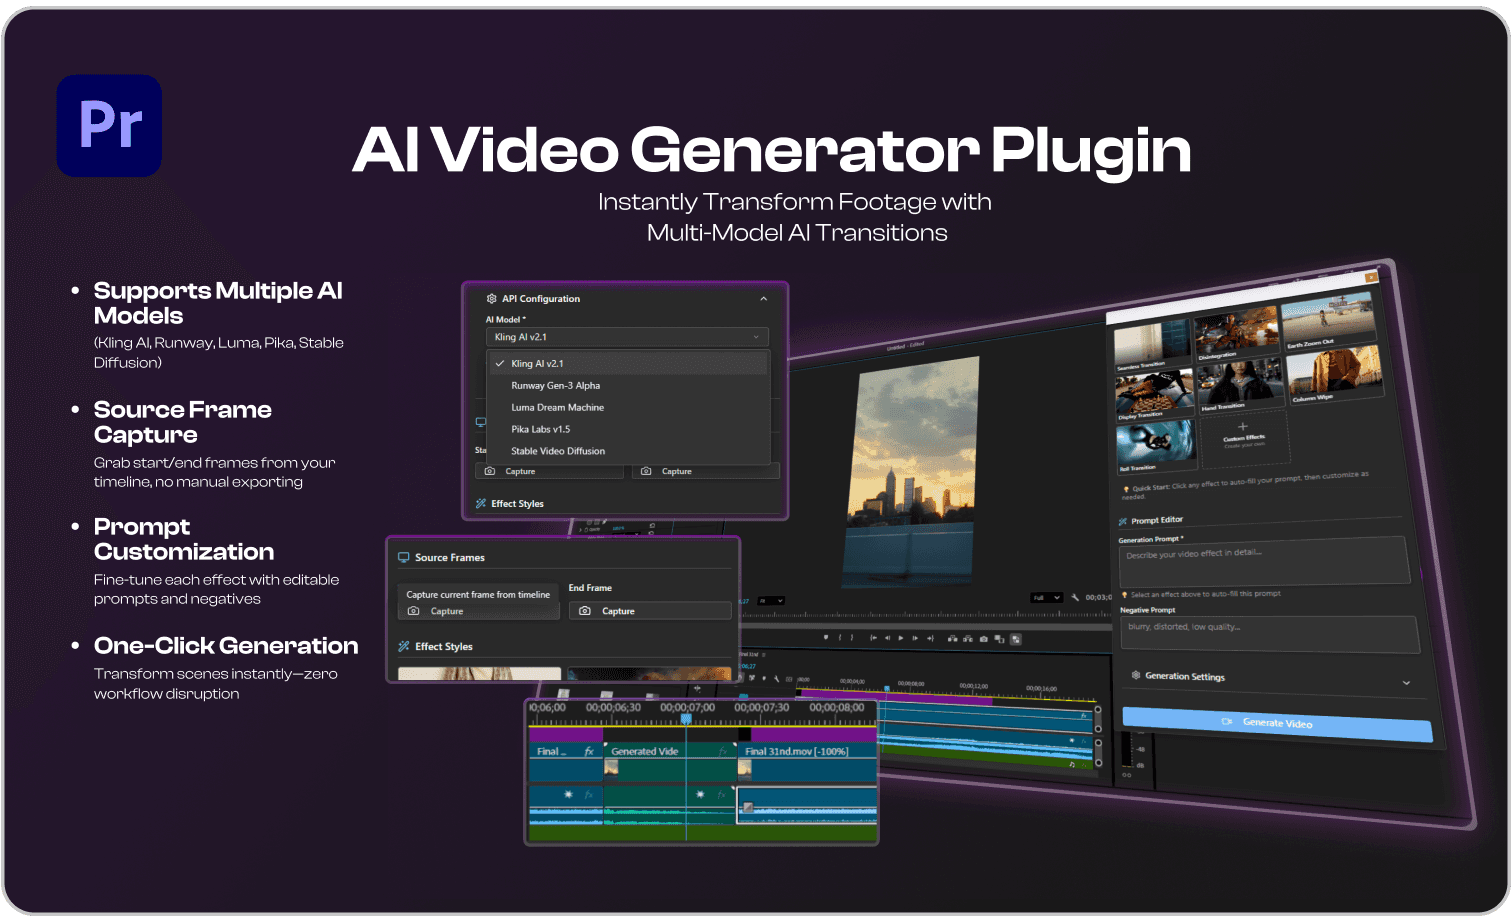Click start-frame Capture button below the tooltip
The width and height of the screenshot is (1512, 922).
478,611
